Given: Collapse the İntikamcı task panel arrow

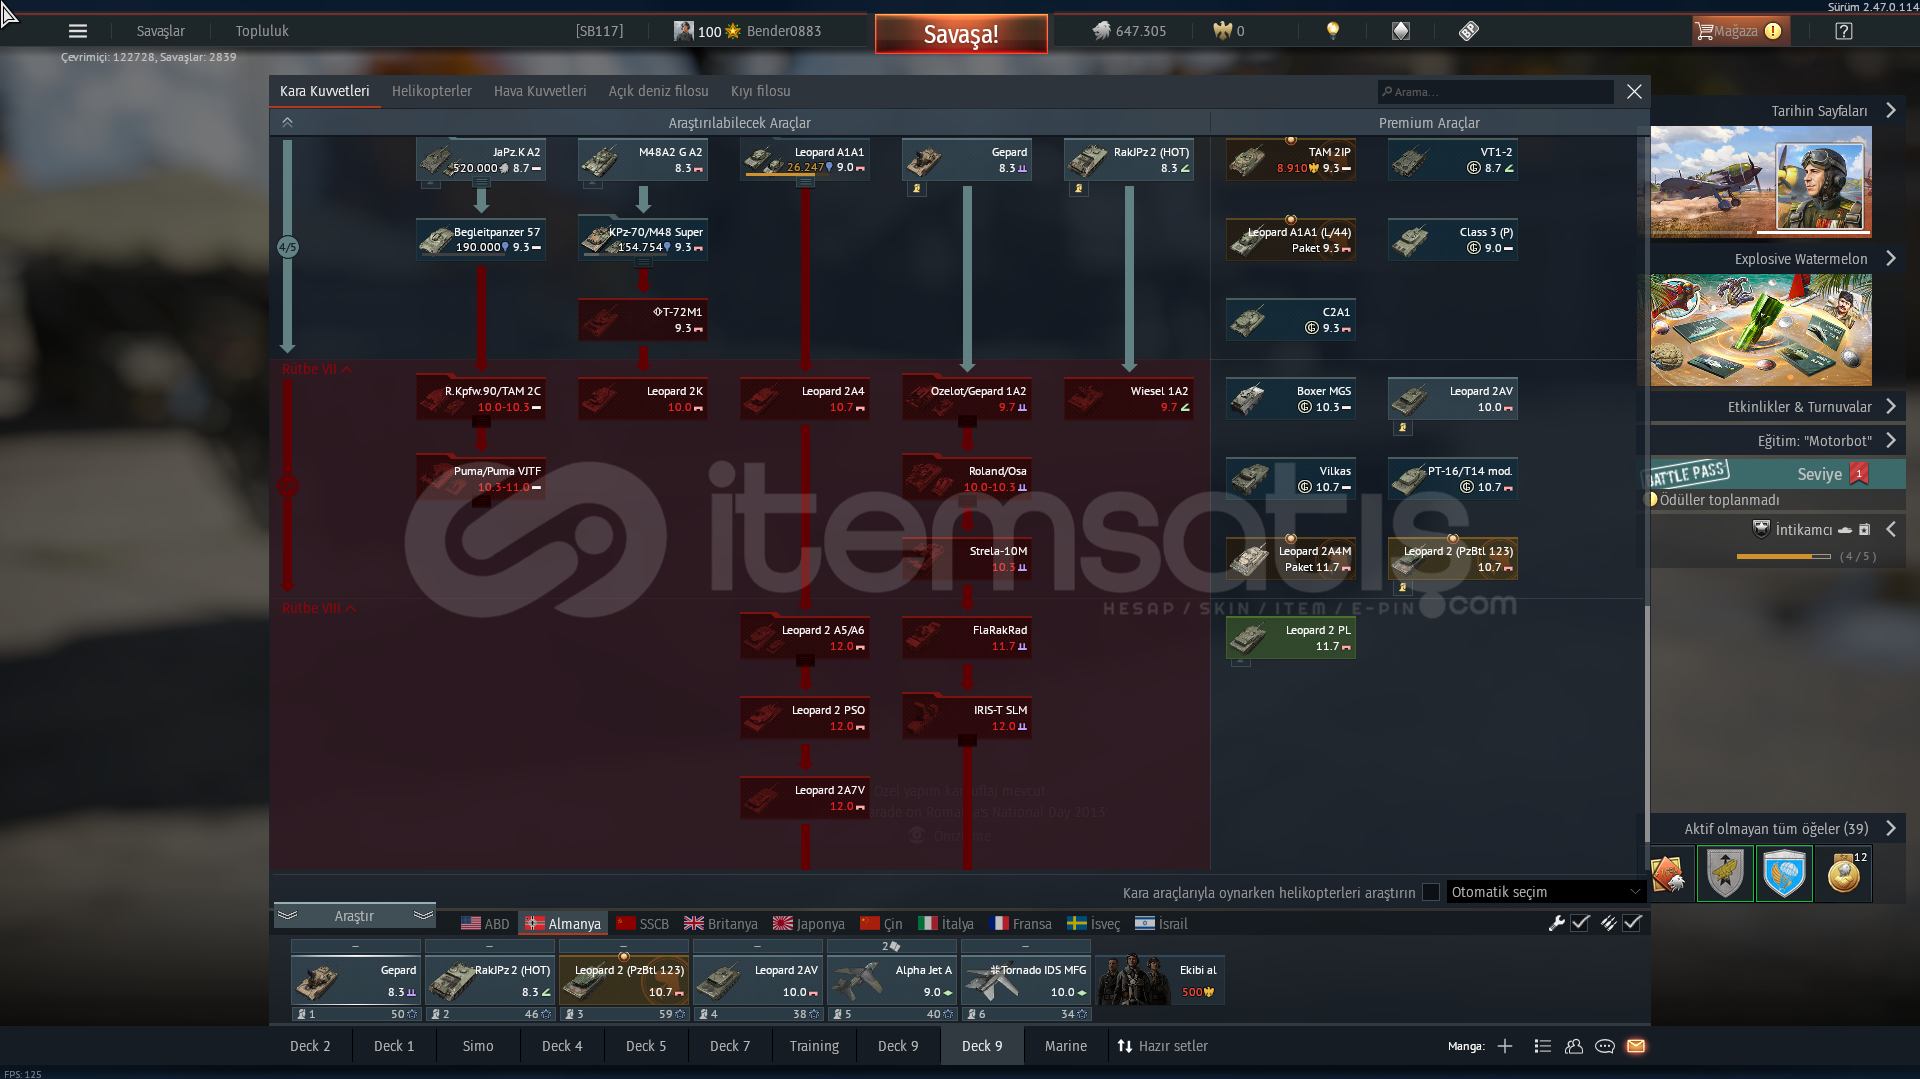Looking at the screenshot, I should point(1890,530).
